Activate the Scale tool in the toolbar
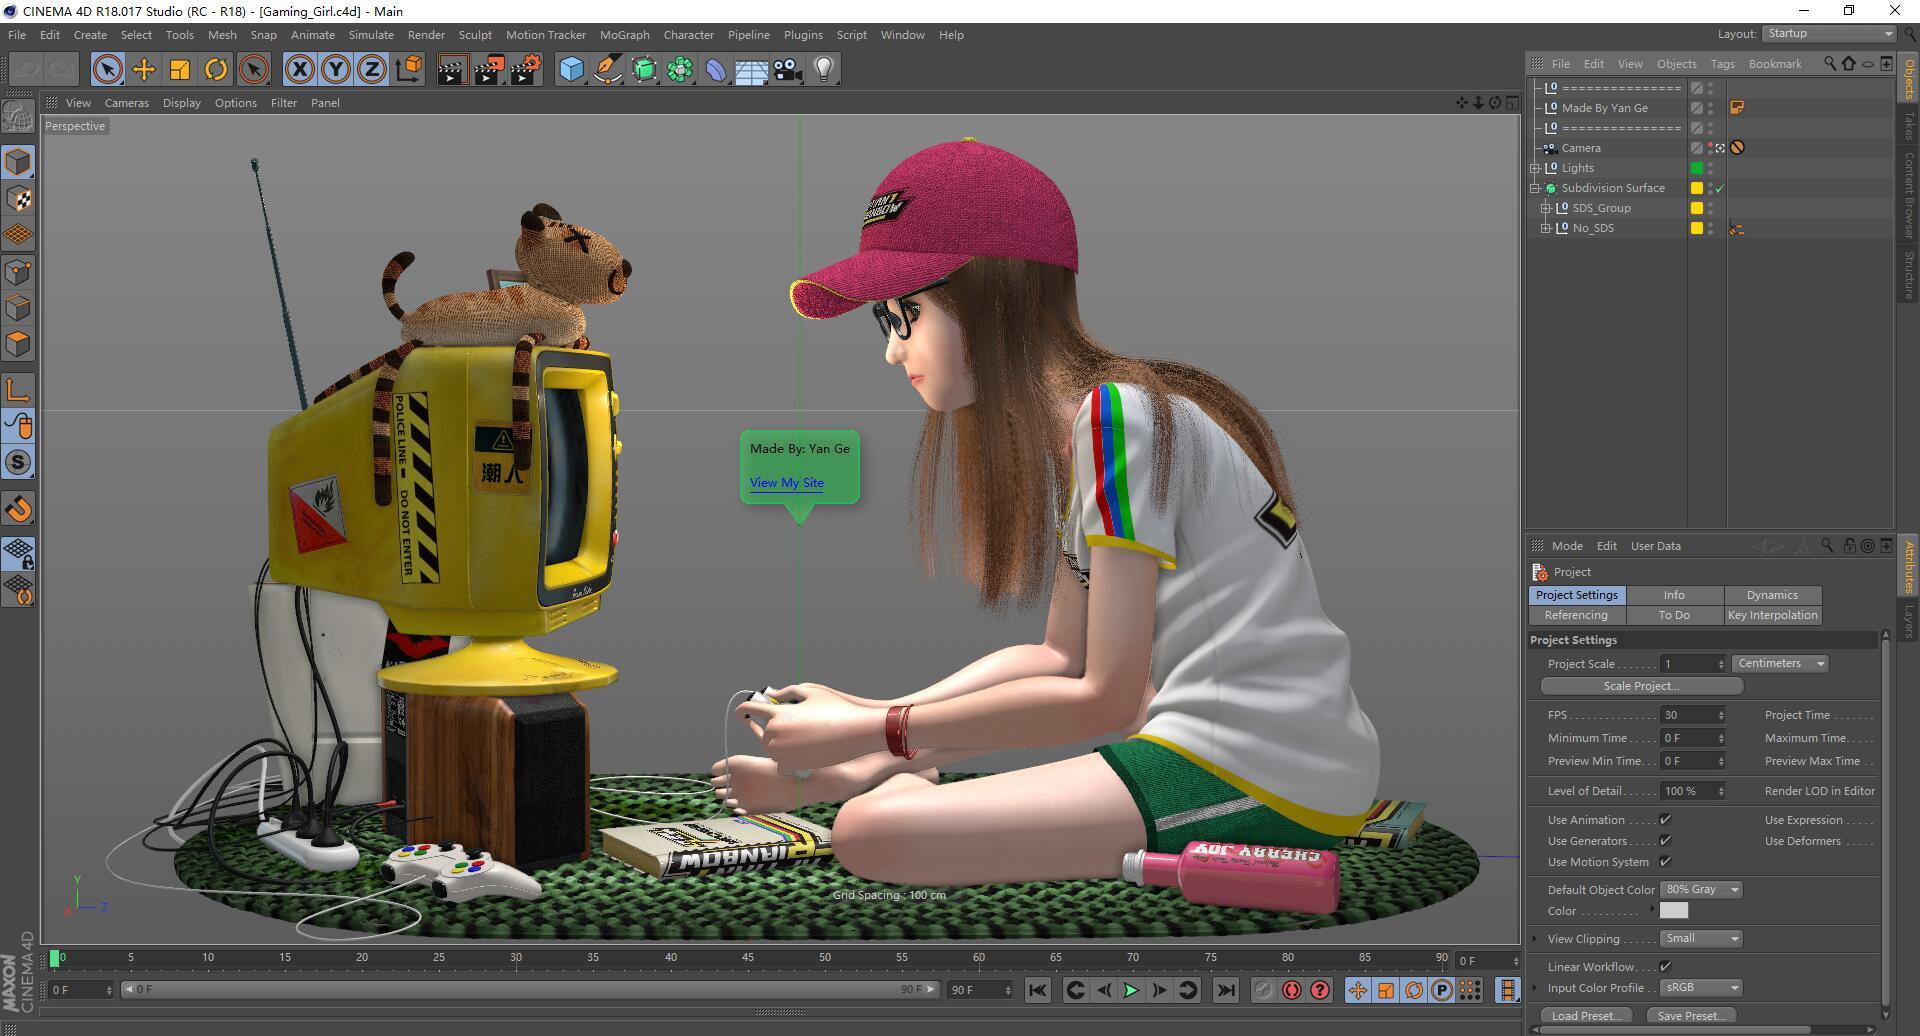The image size is (1920, 1036). pyautogui.click(x=180, y=69)
